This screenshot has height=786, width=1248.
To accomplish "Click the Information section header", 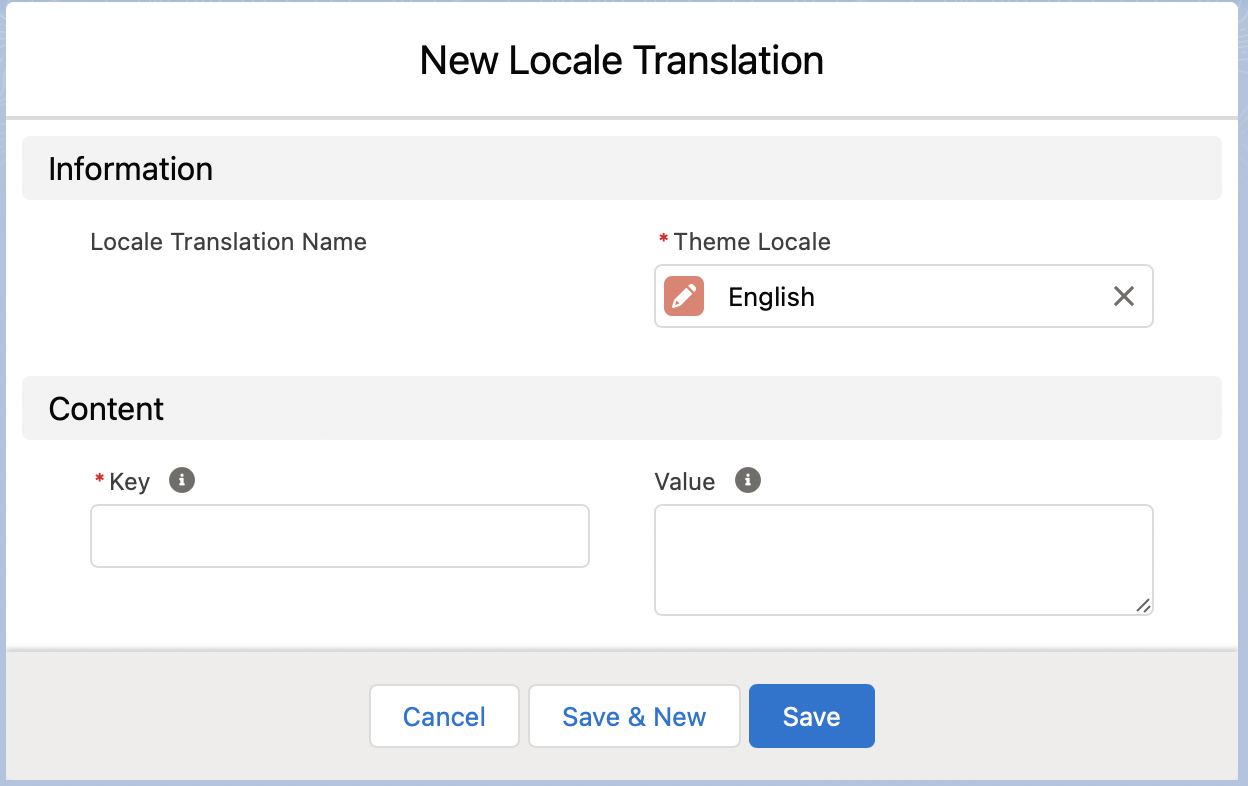I will [x=131, y=169].
